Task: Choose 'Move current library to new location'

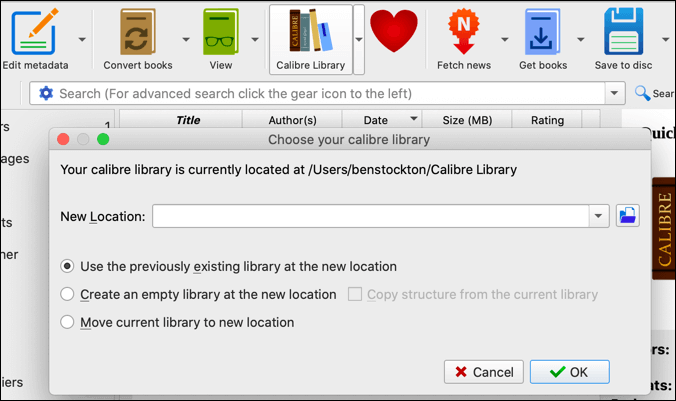Action: tap(67, 322)
